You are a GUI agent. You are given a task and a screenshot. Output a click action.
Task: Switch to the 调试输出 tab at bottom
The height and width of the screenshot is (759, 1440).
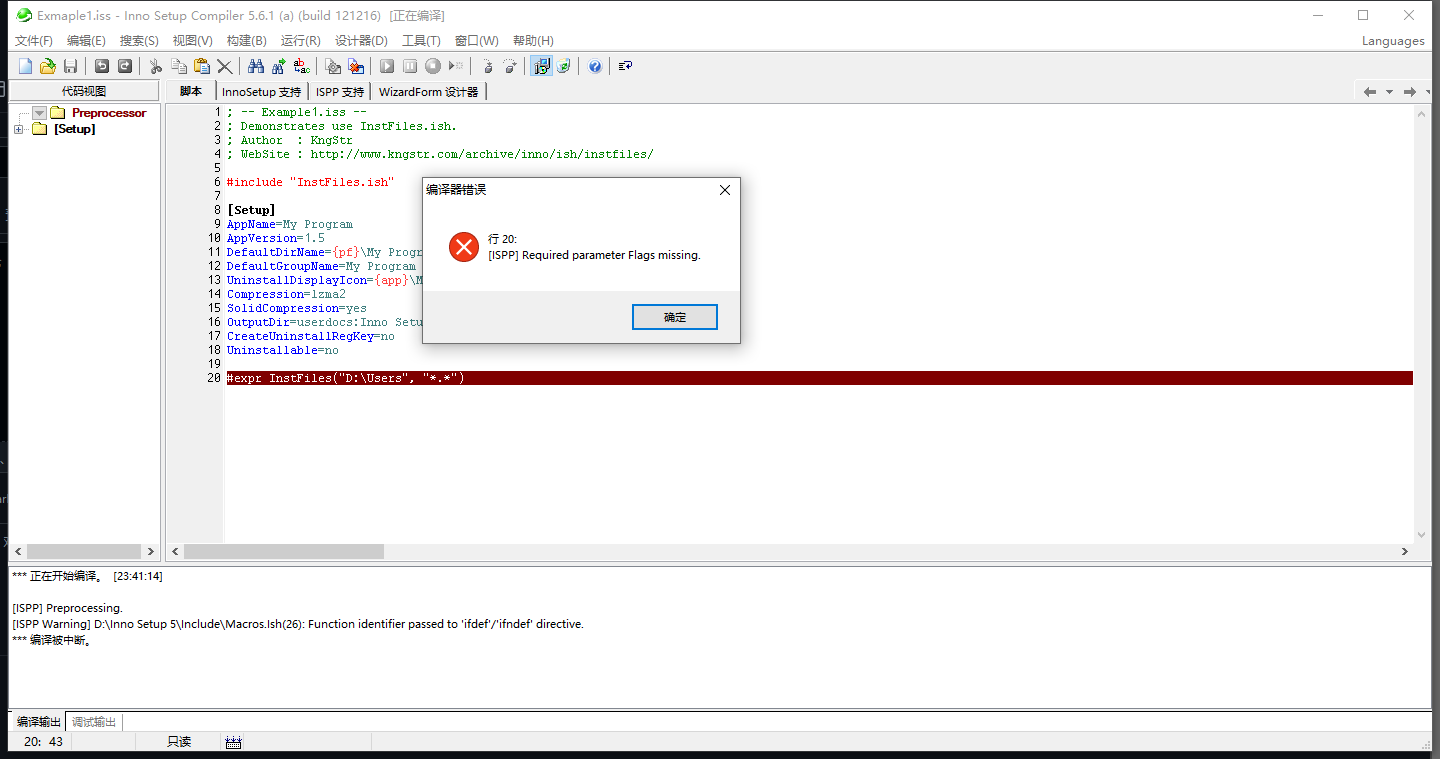tap(93, 722)
